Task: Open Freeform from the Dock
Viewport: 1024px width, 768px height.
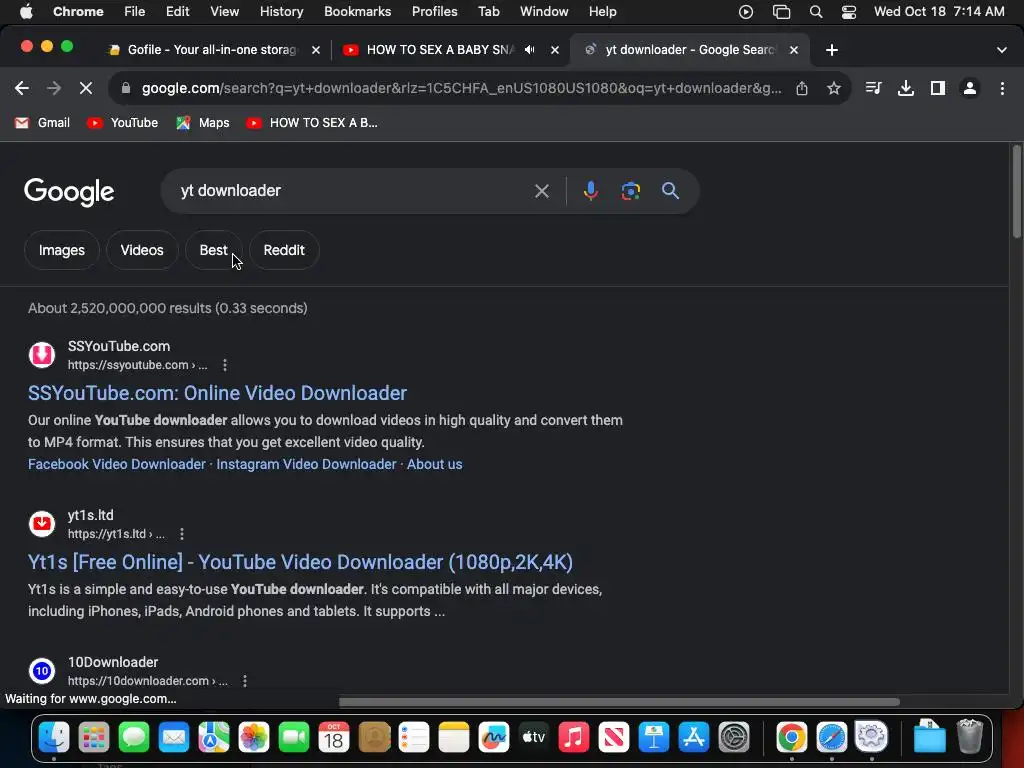Action: (494, 737)
